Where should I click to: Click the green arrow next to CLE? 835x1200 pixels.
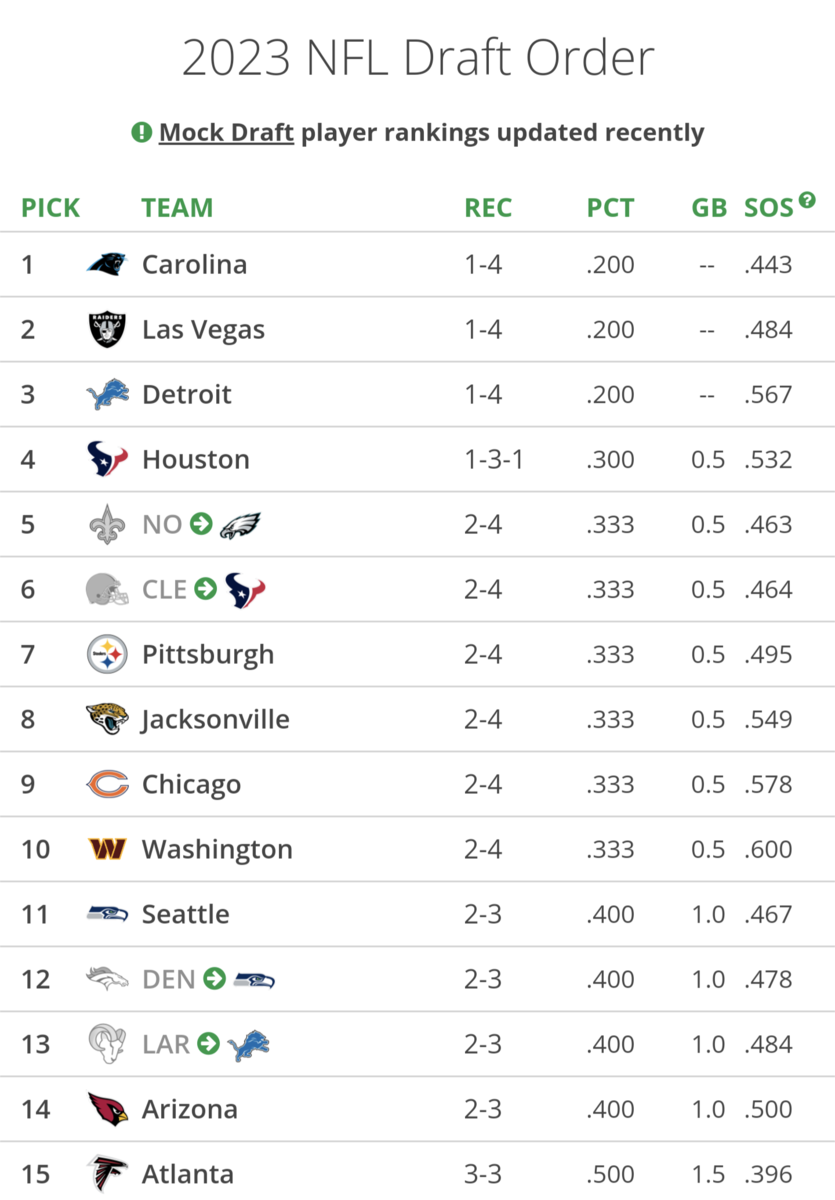(206, 589)
